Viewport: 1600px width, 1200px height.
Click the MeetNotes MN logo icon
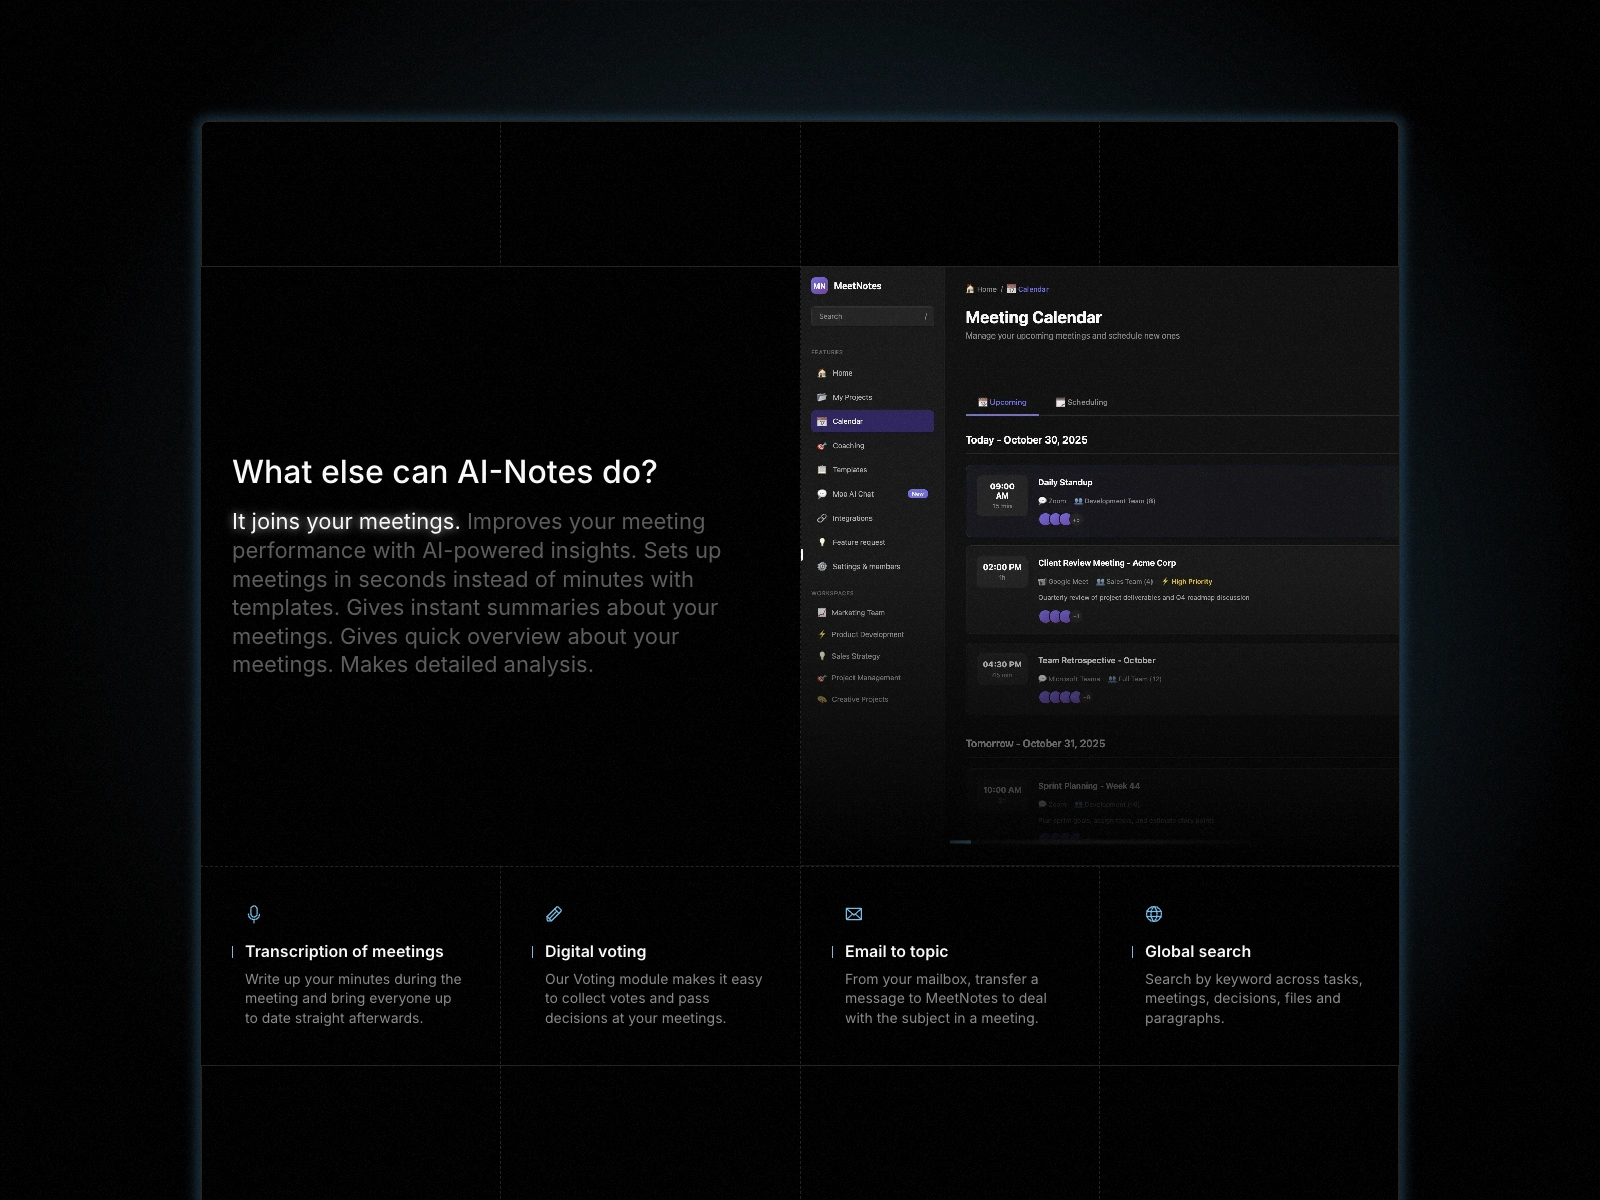tap(819, 286)
